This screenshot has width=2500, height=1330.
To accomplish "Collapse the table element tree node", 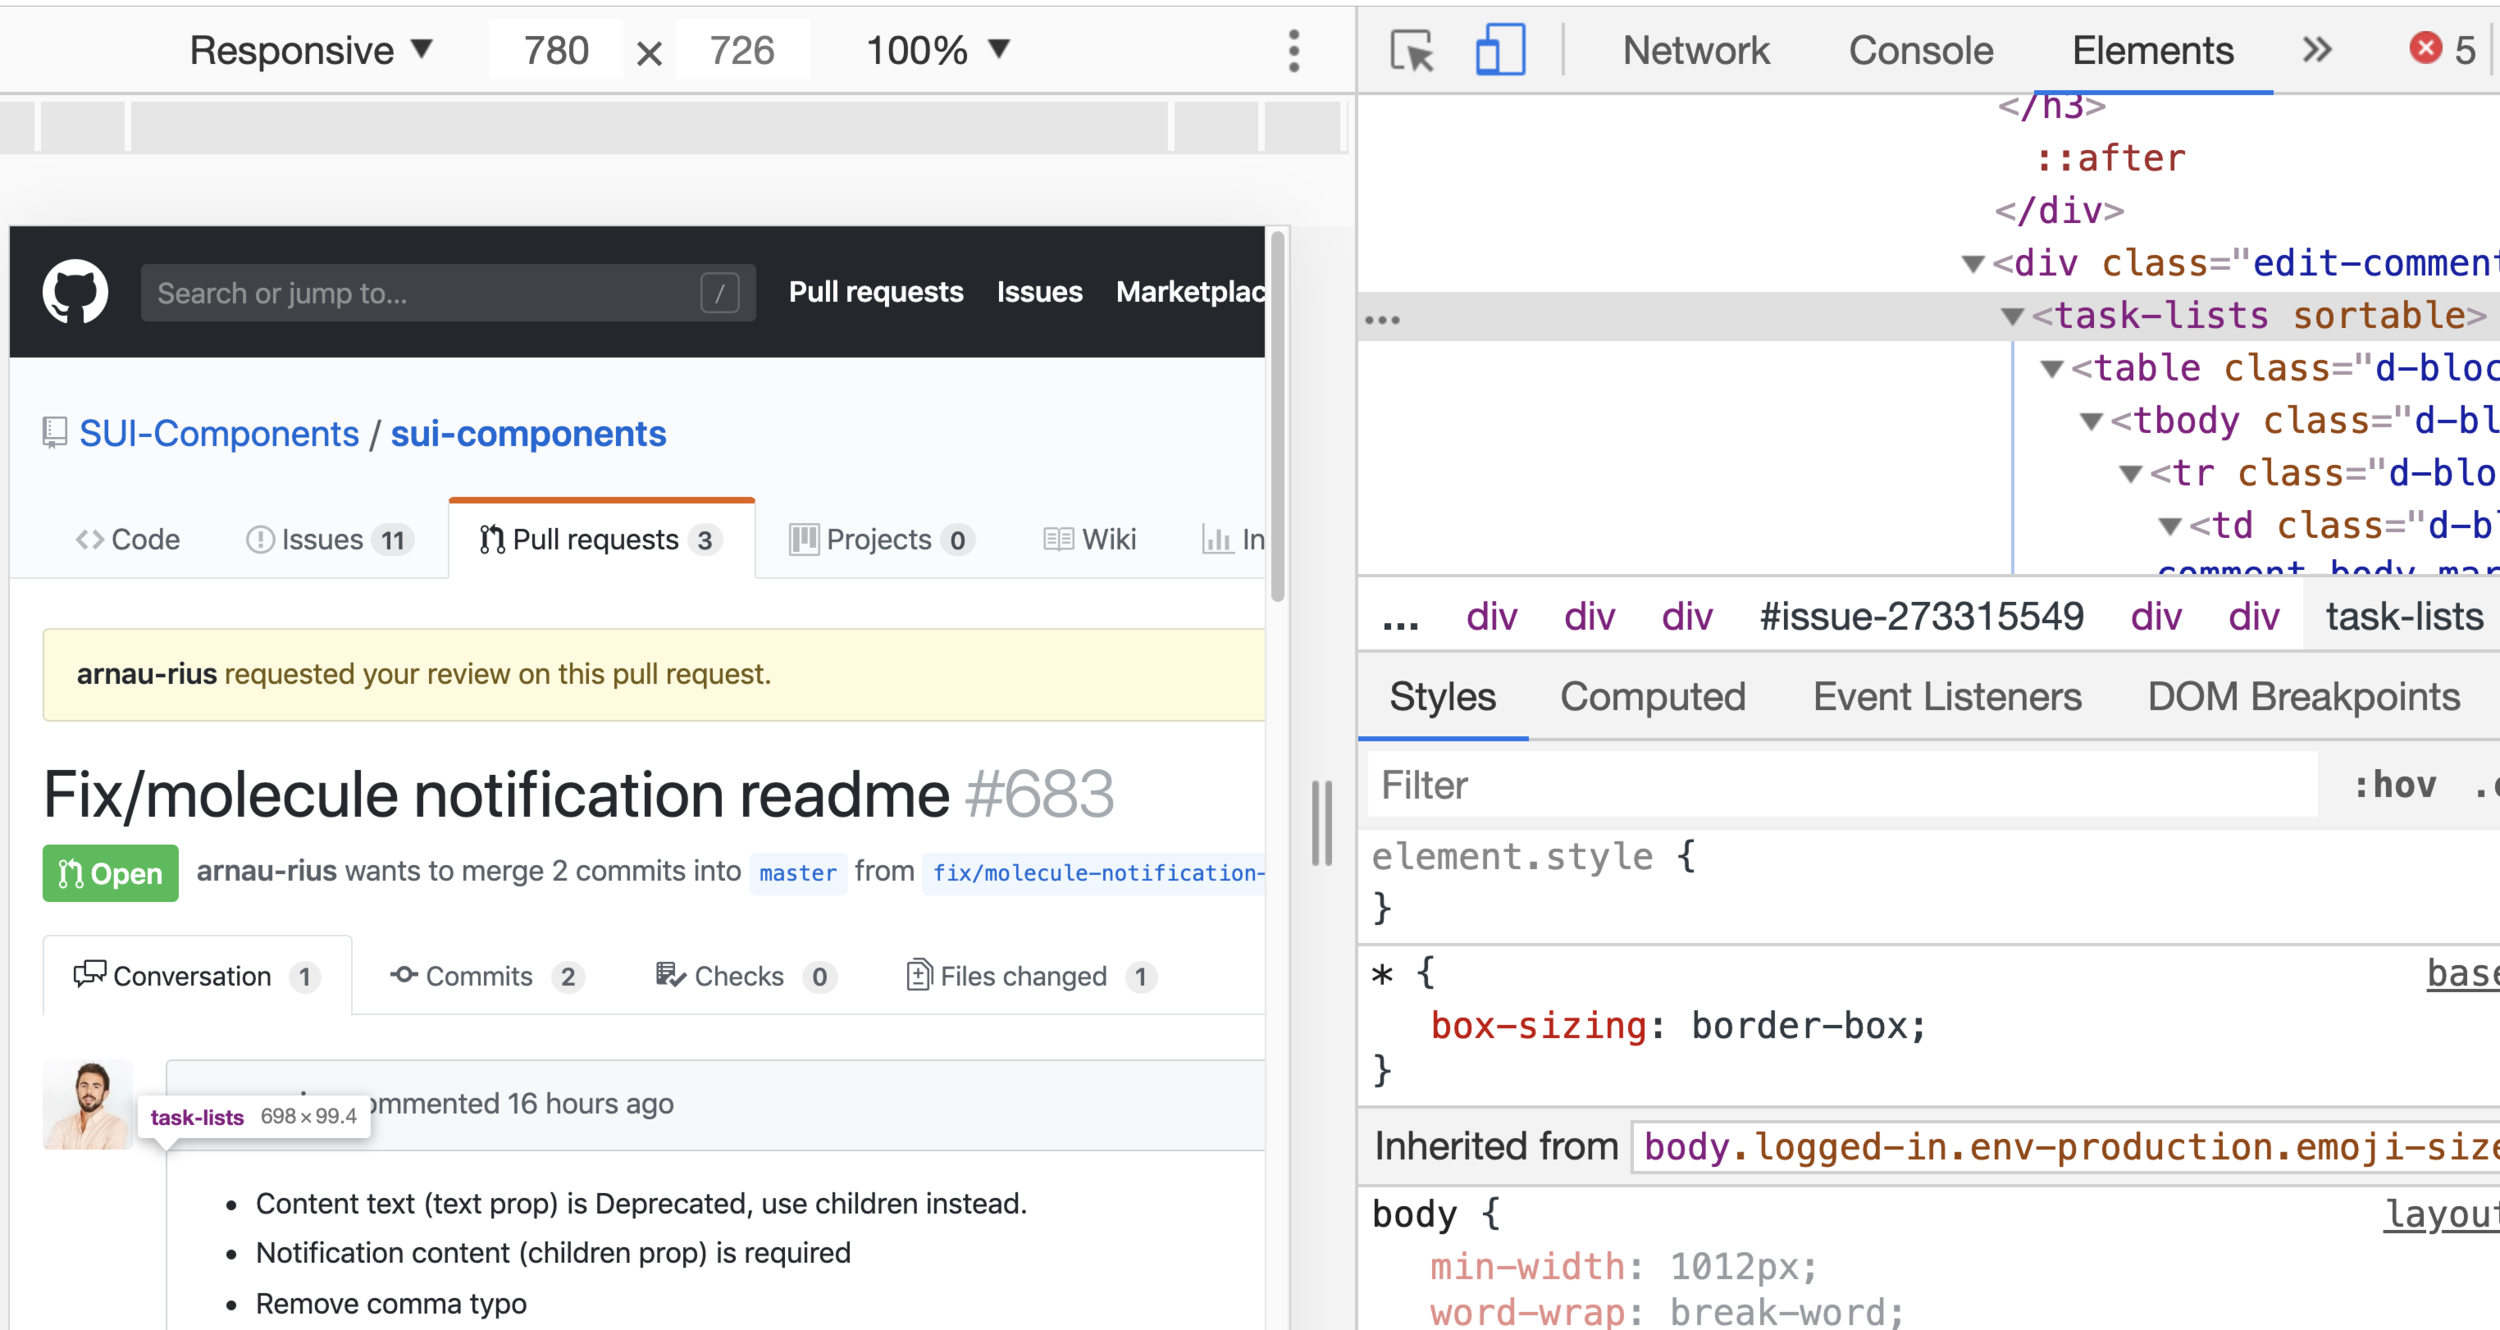I will click(2051, 369).
